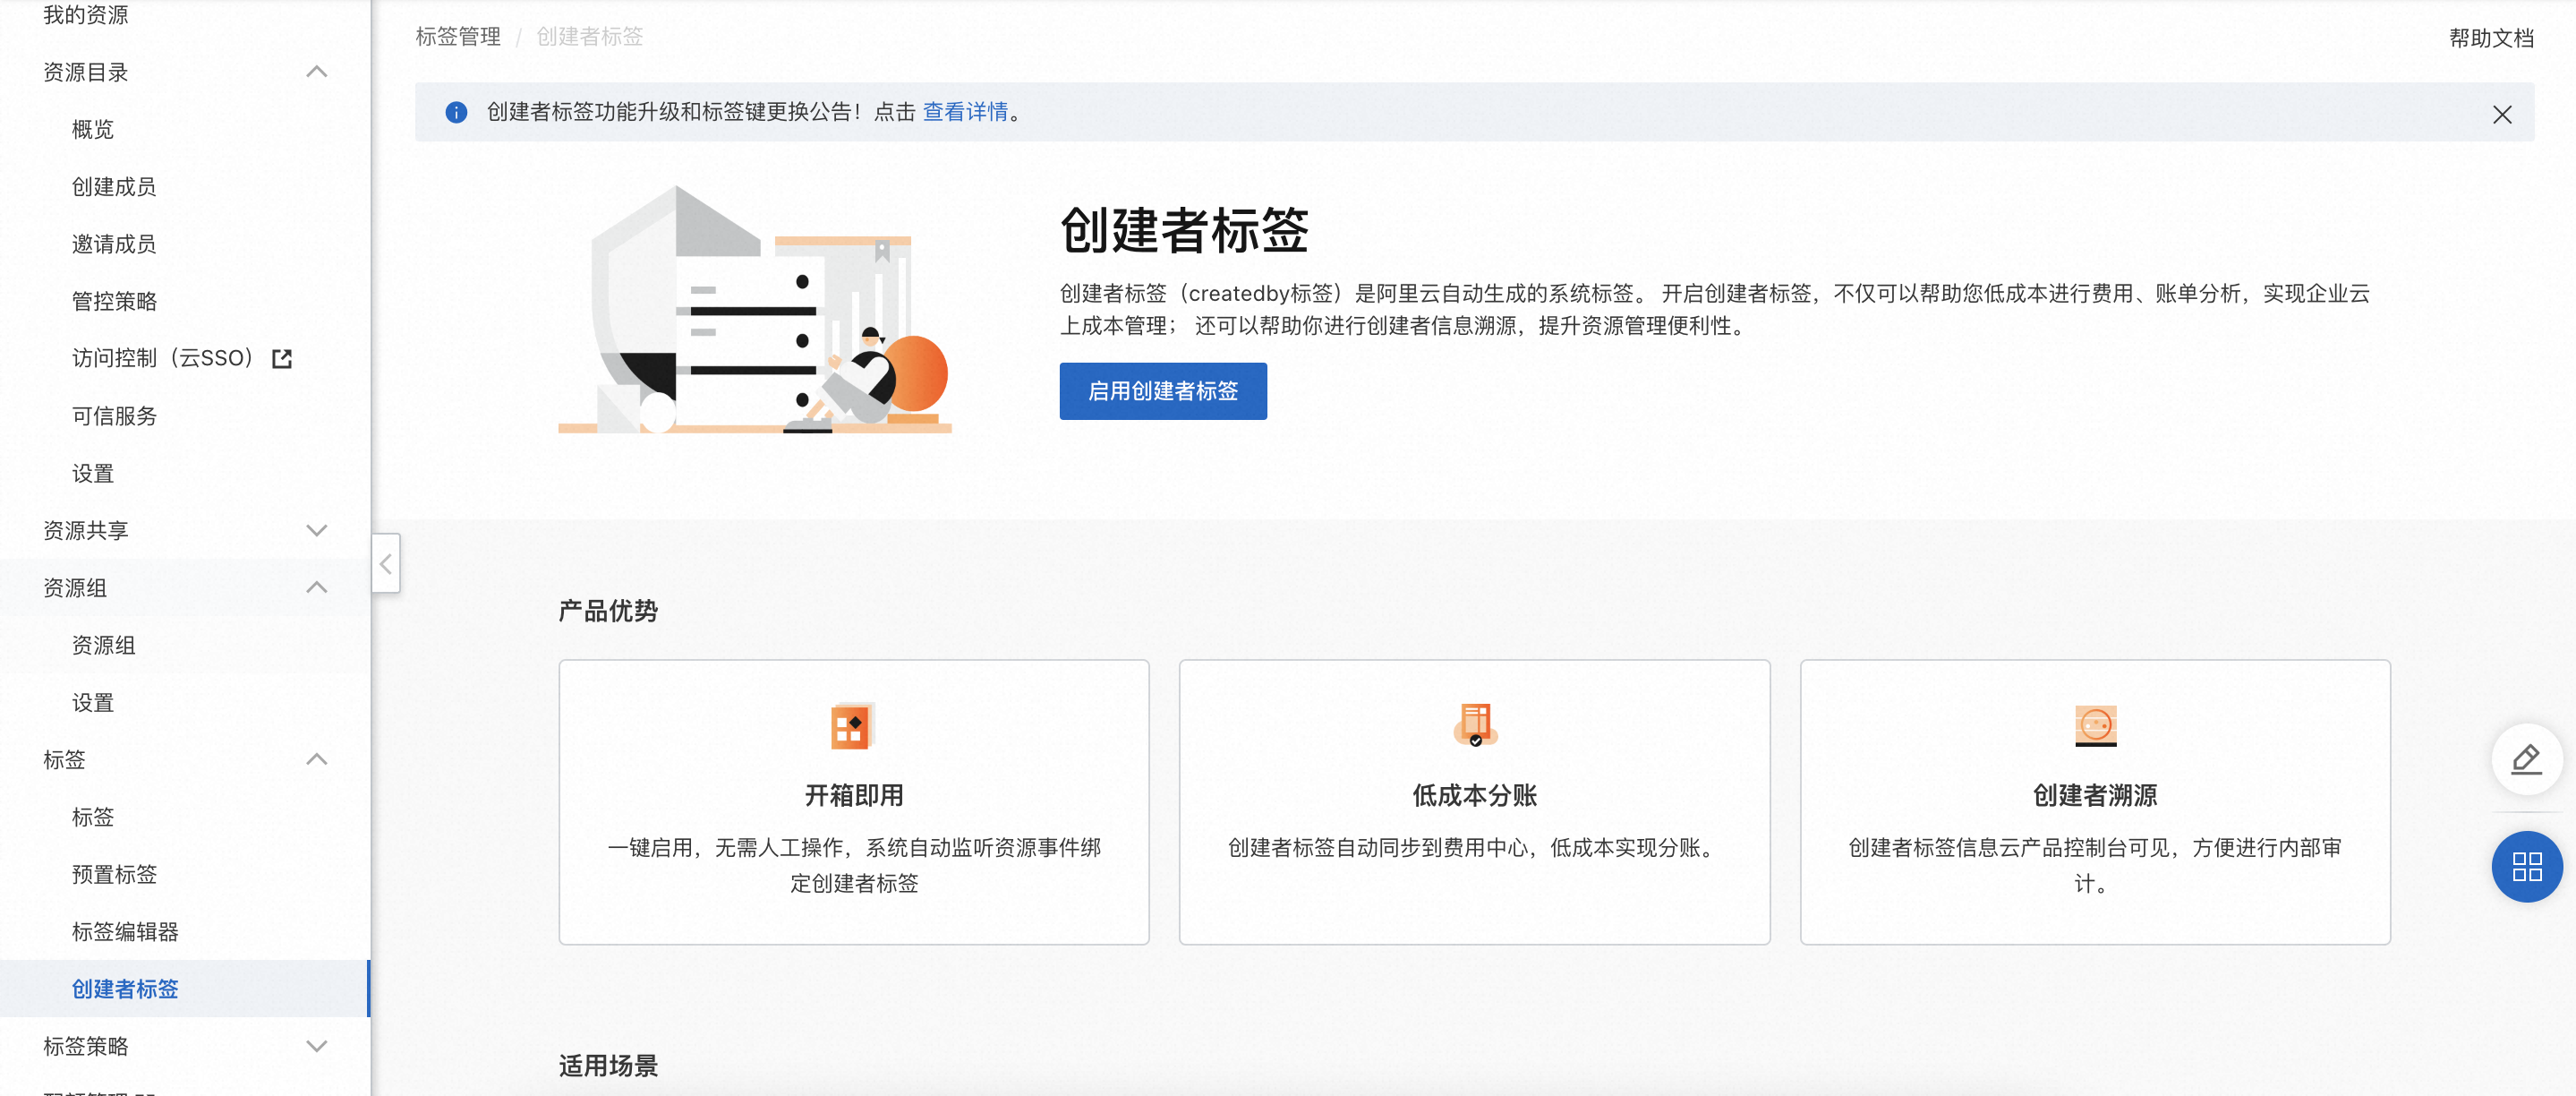Image resolution: width=2576 pixels, height=1096 pixels.
Task: Click the 开箱即用 feature card icon
Action: pyautogui.click(x=853, y=726)
